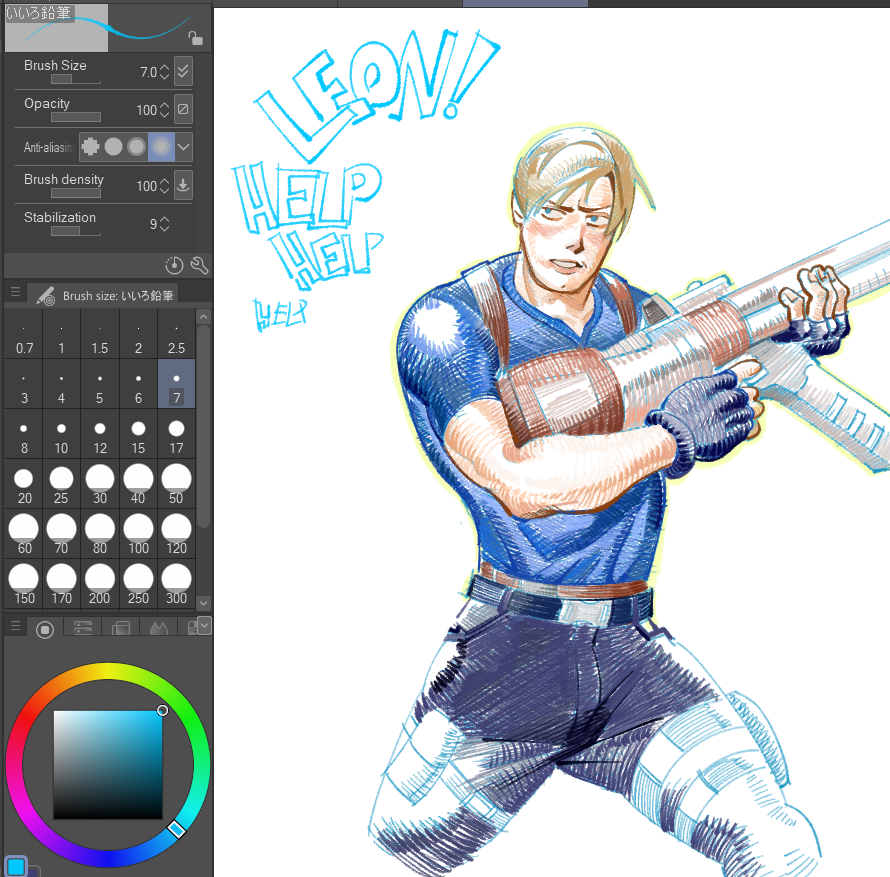Screen dimensions: 890x877
Task: Click the Stabilization value stepper arrows
Action: click(x=164, y=224)
